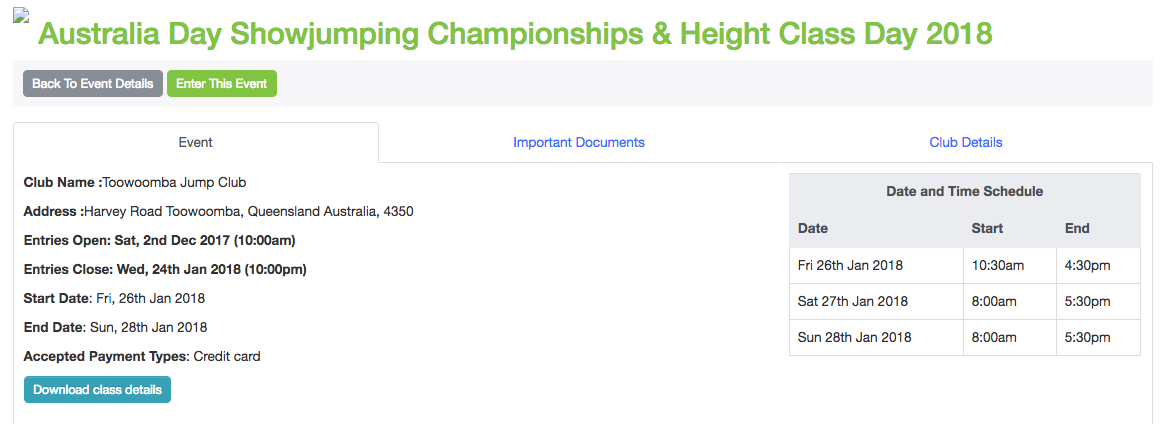Download class details using the teal button
This screenshot has width=1171, height=424.
tap(97, 390)
